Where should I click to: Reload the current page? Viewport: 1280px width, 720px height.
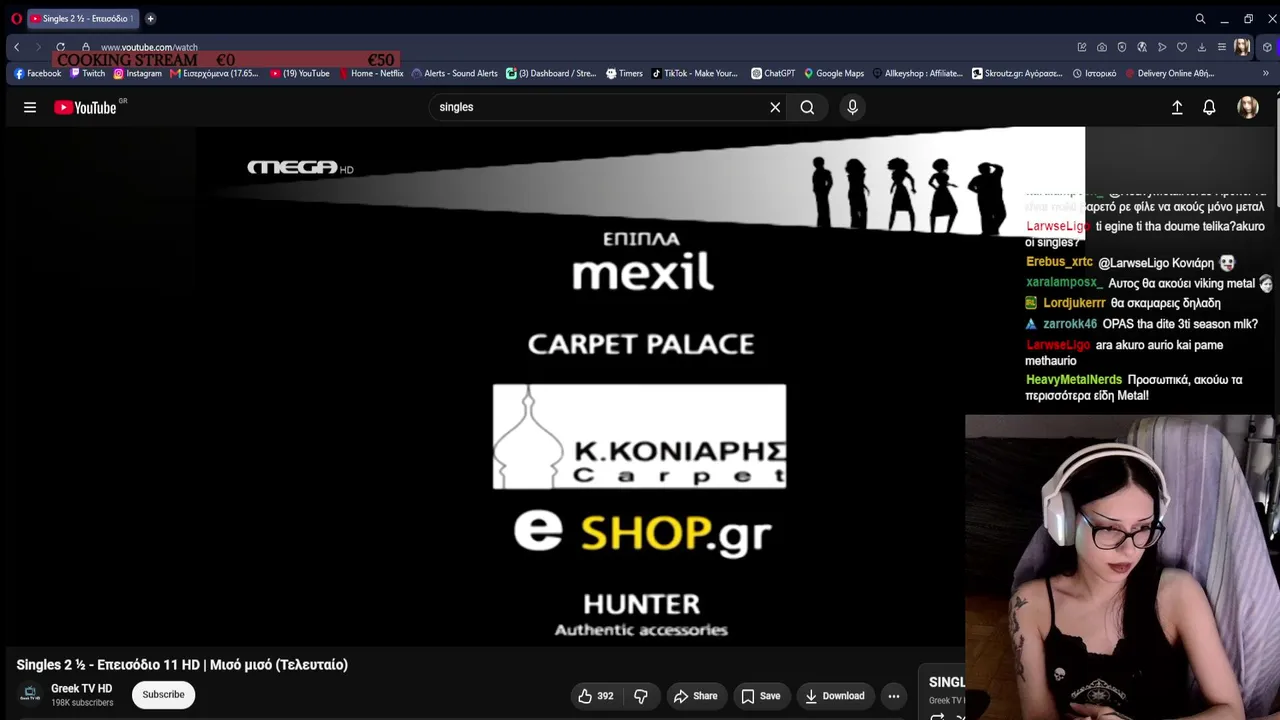tap(60, 47)
